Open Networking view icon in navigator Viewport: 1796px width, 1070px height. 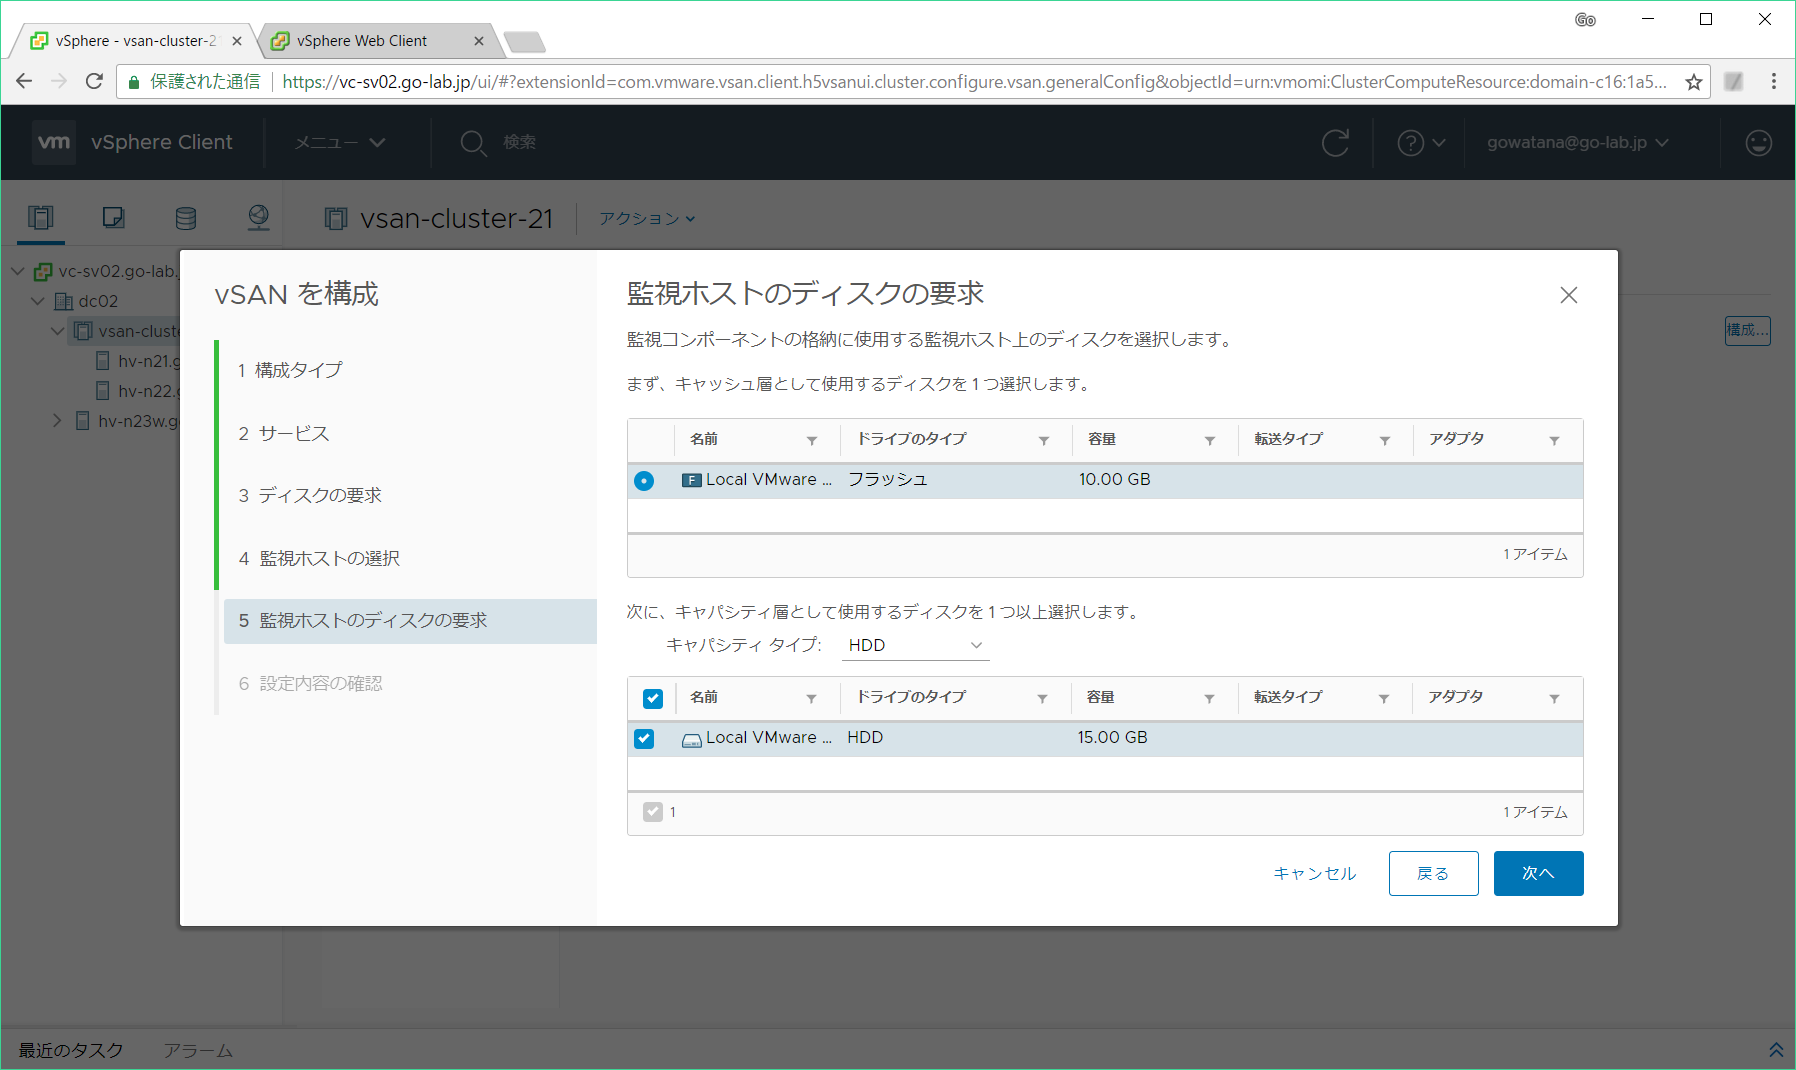259,217
